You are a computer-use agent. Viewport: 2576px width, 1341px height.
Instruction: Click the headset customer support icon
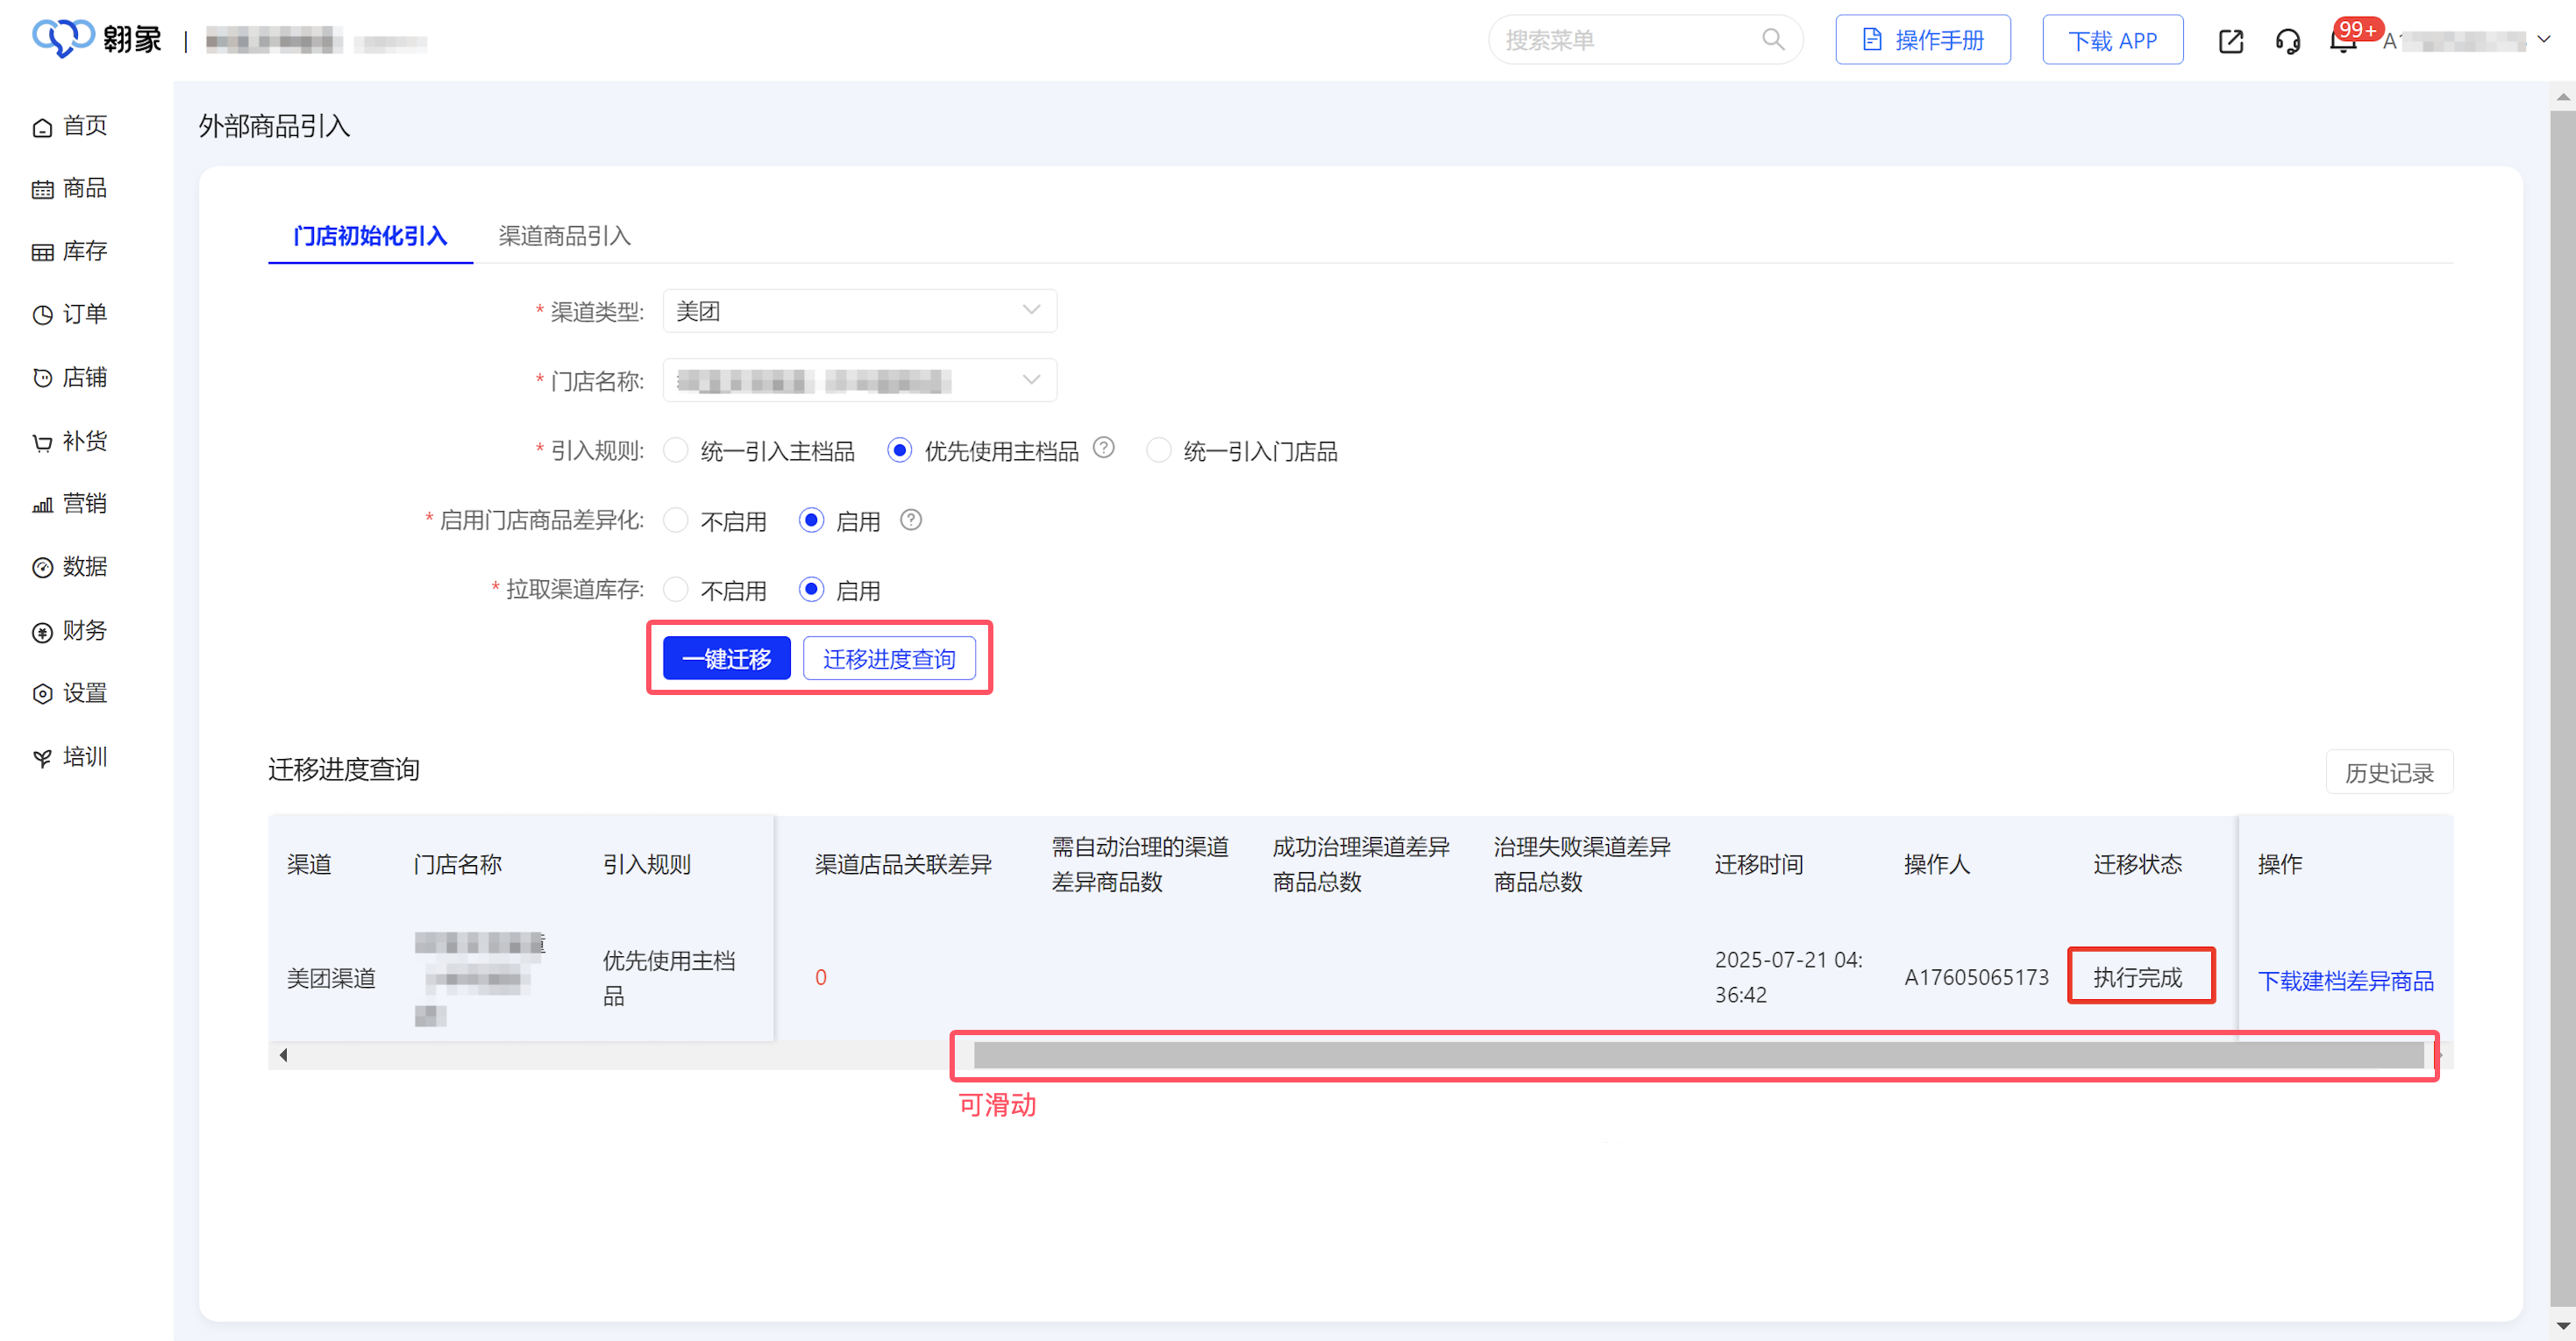point(2288,40)
